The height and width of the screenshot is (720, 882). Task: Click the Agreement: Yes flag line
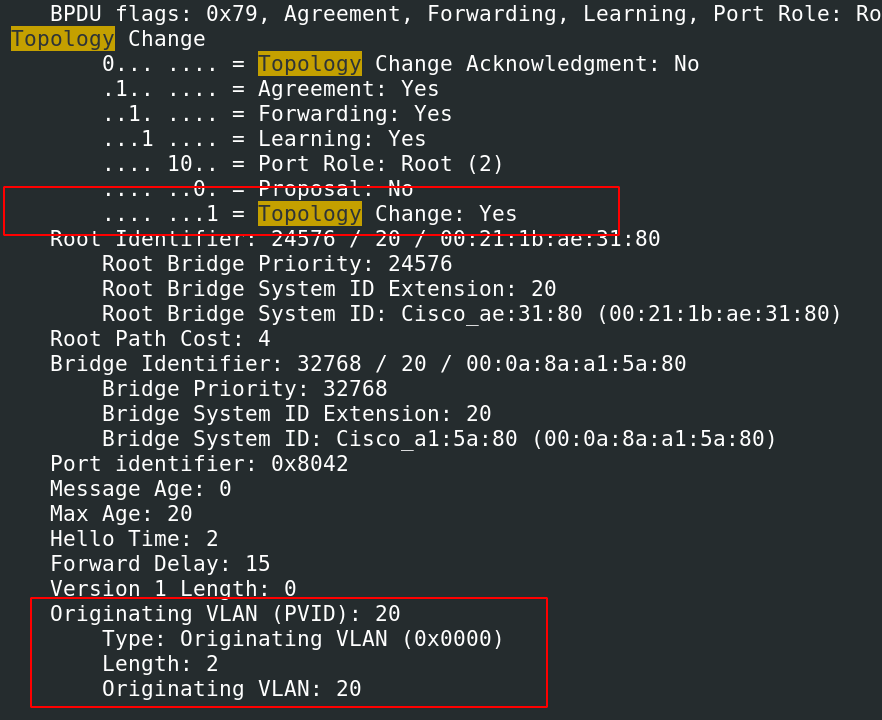click(270, 89)
